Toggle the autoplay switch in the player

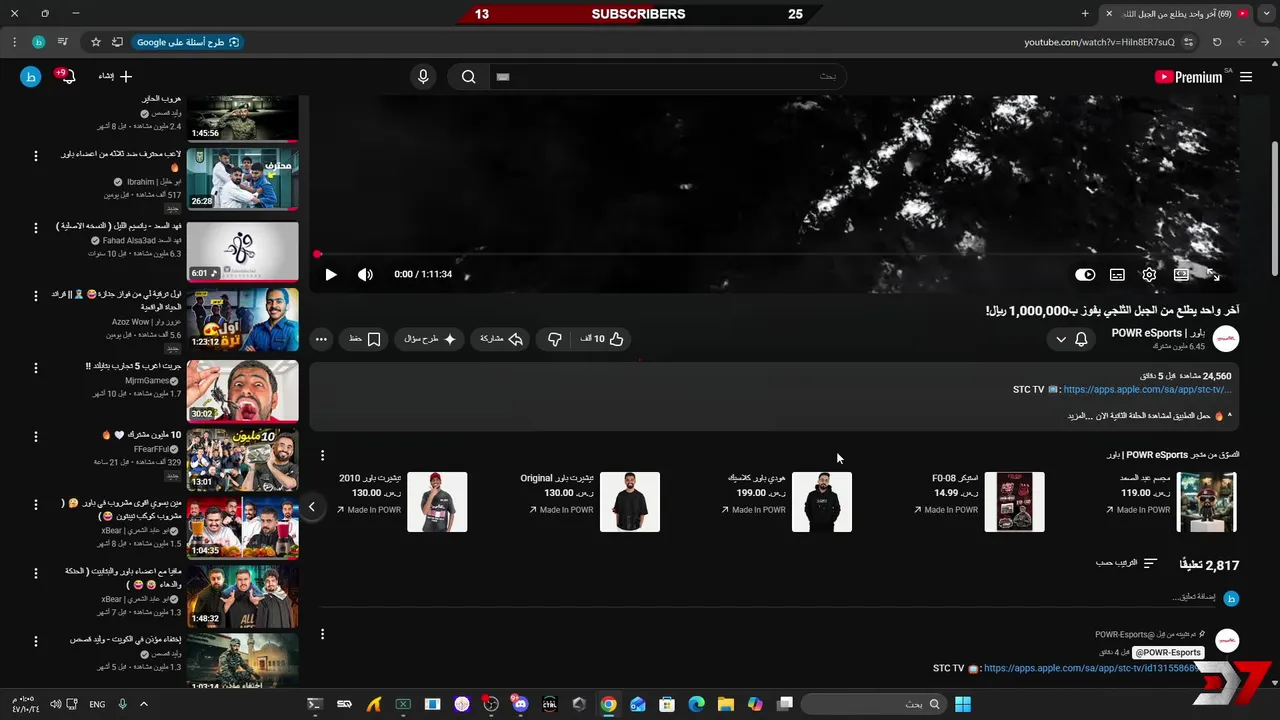pos(1085,274)
